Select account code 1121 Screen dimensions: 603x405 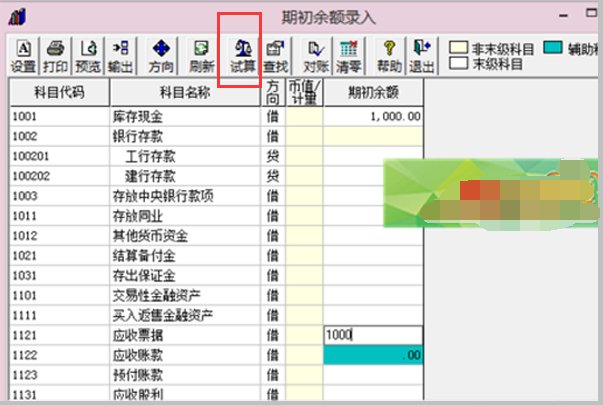(25, 335)
